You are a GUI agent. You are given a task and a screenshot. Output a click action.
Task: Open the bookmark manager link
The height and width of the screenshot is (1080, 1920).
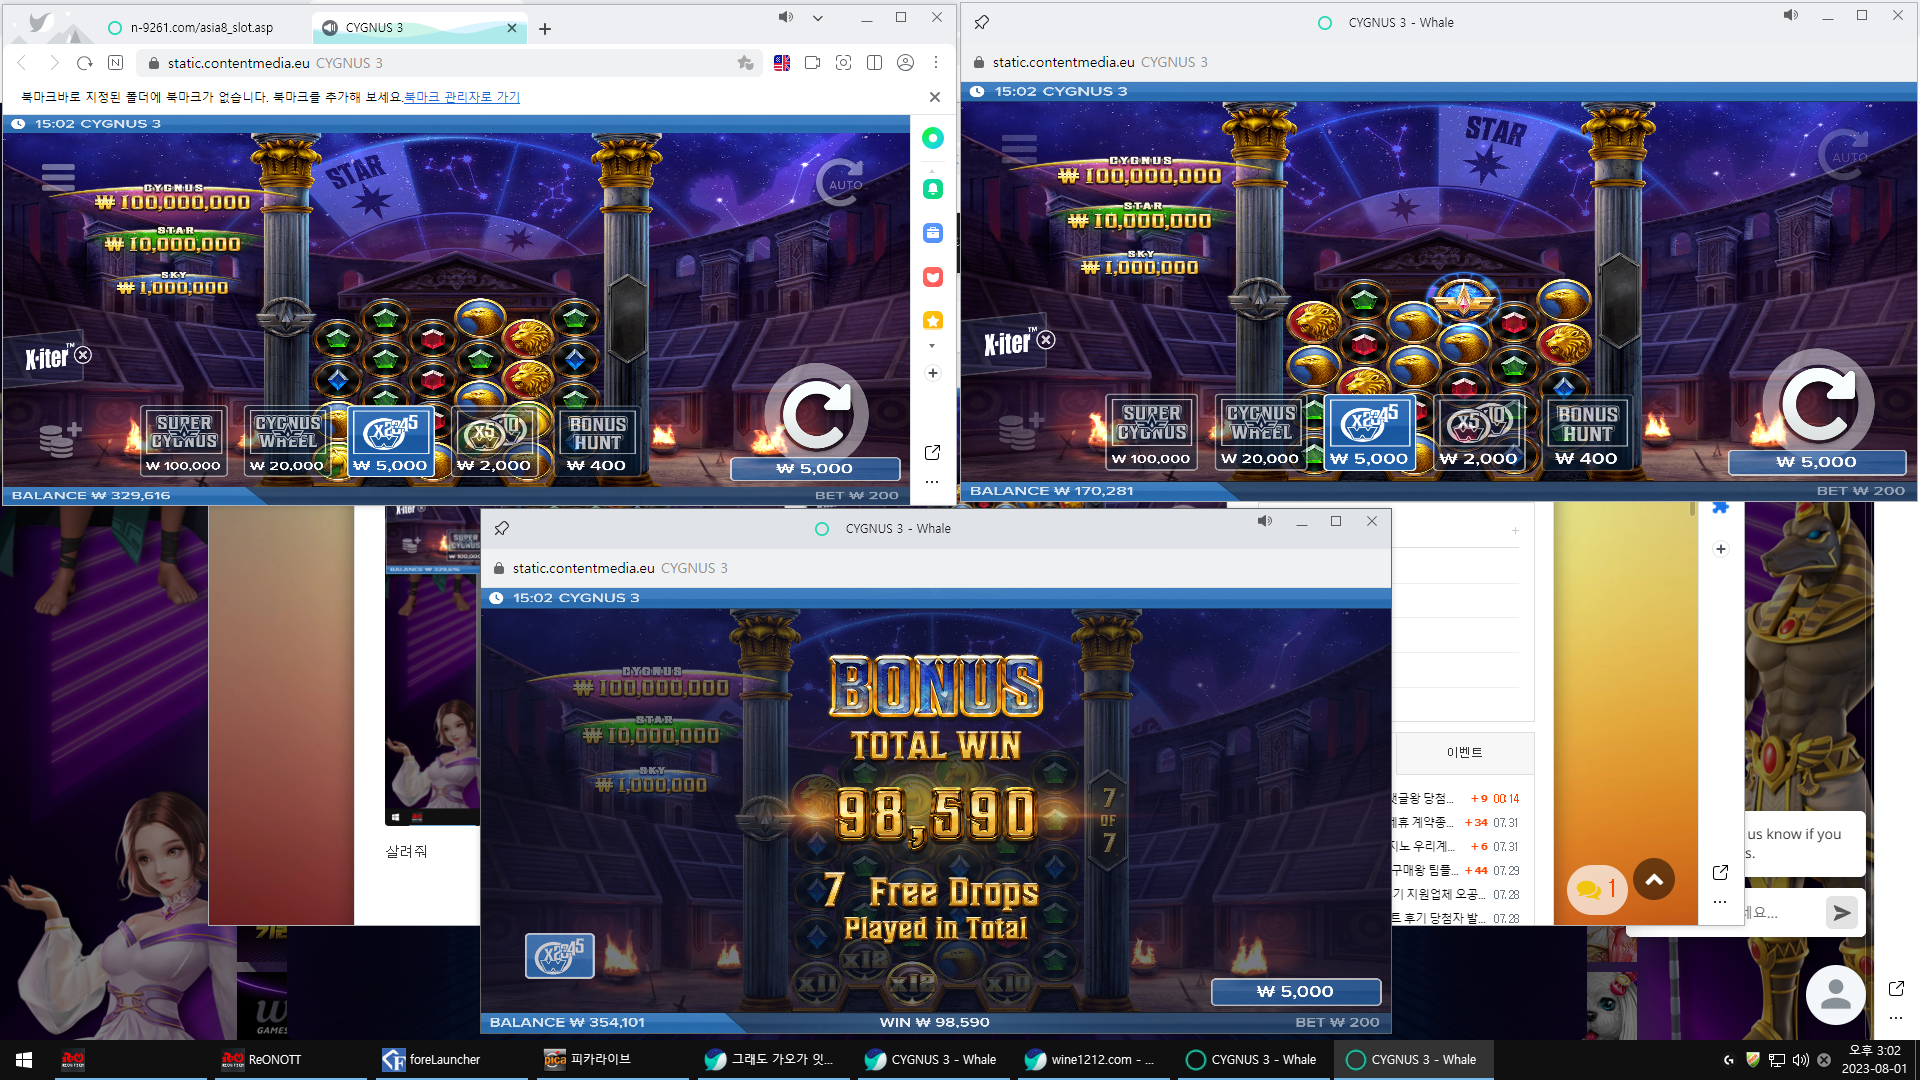click(x=462, y=97)
